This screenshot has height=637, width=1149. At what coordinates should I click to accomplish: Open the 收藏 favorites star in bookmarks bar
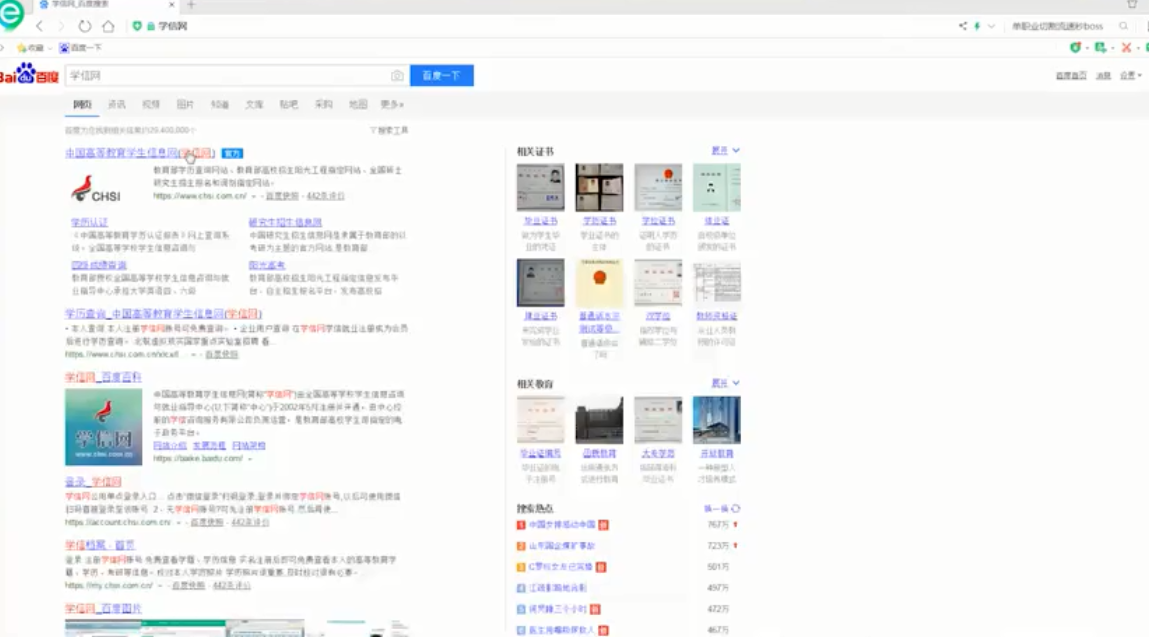click(30, 48)
